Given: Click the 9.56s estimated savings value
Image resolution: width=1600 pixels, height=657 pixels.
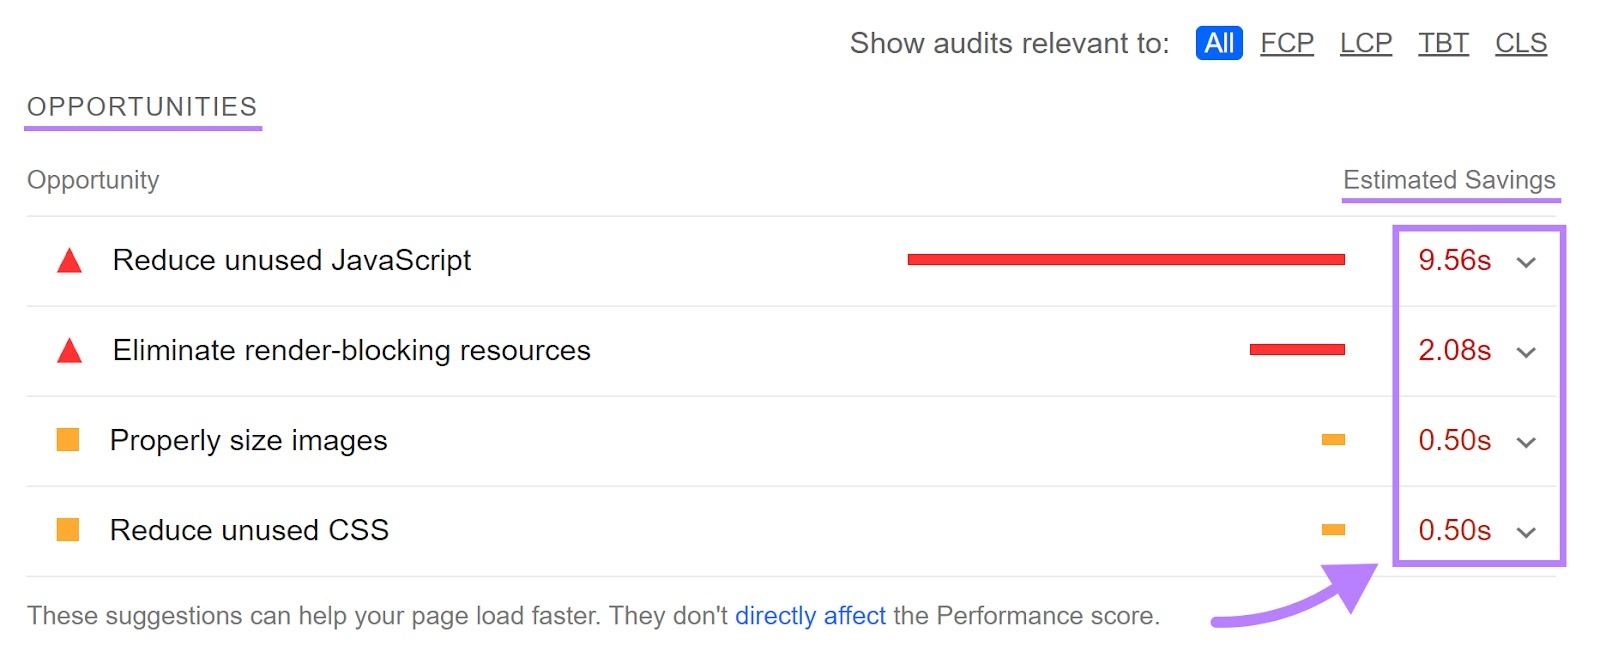Looking at the screenshot, I should pyautogui.click(x=1454, y=260).
